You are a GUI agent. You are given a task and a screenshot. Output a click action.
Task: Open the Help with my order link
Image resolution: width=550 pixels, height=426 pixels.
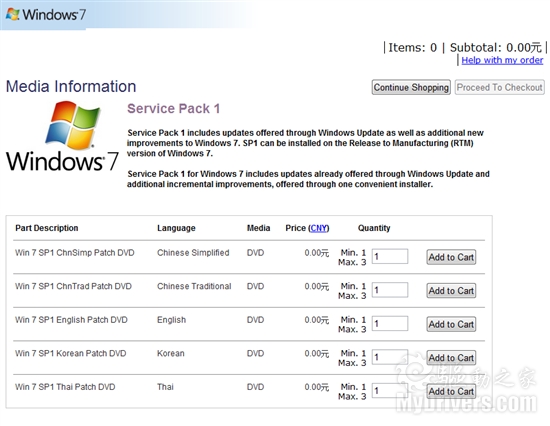click(x=502, y=60)
